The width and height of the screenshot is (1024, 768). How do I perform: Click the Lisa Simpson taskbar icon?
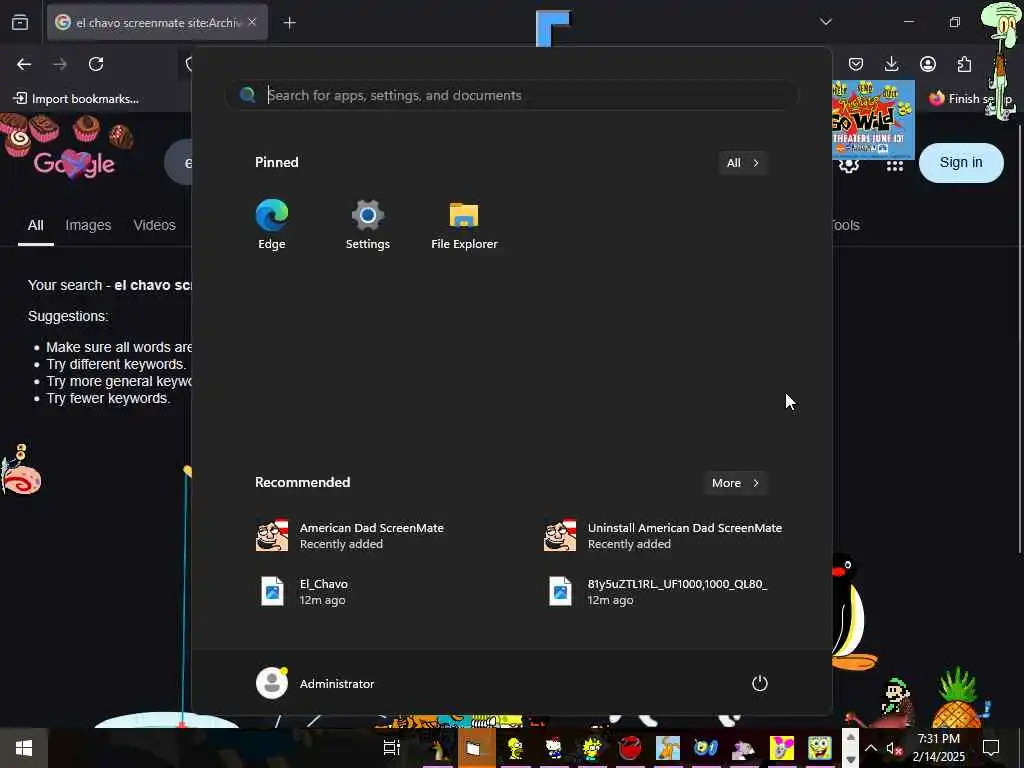pyautogui.click(x=592, y=748)
